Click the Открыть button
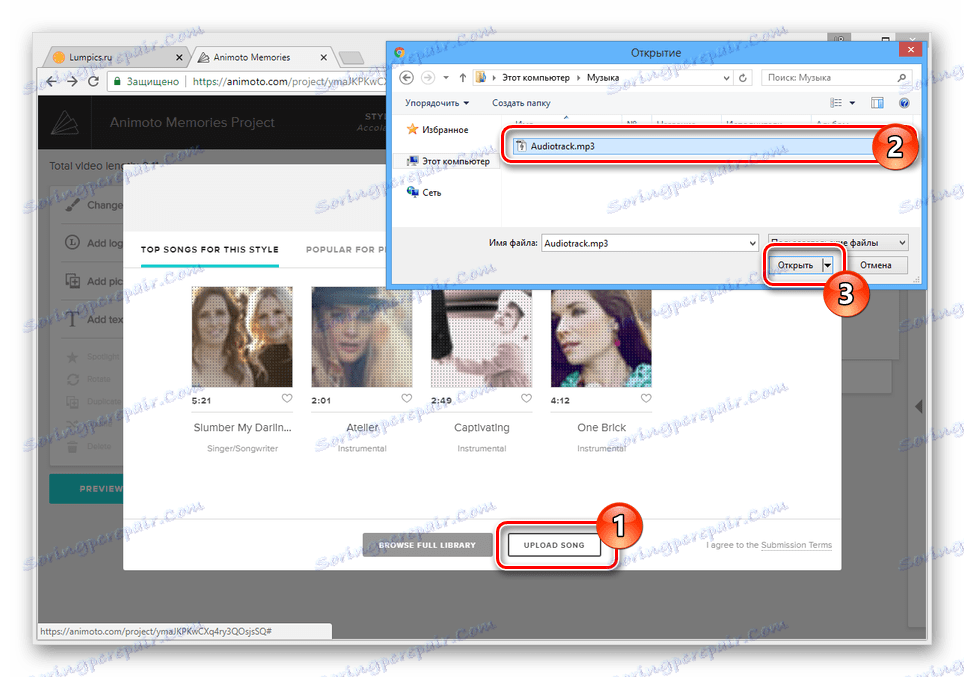The height and width of the screenshot is (677, 964). (x=795, y=265)
